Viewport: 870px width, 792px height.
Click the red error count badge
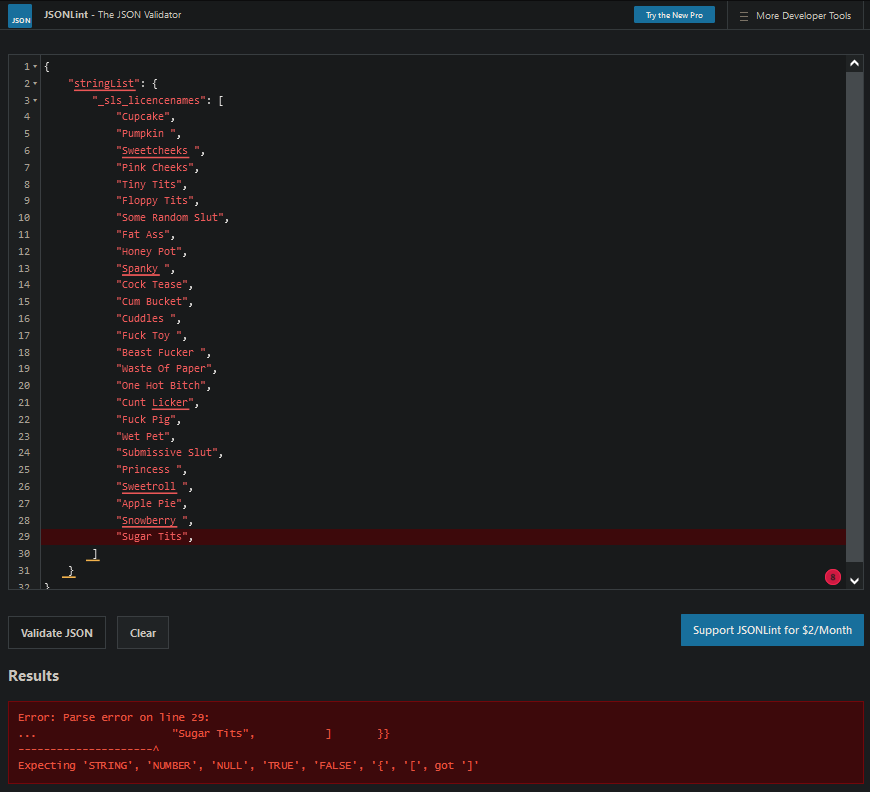coord(832,577)
